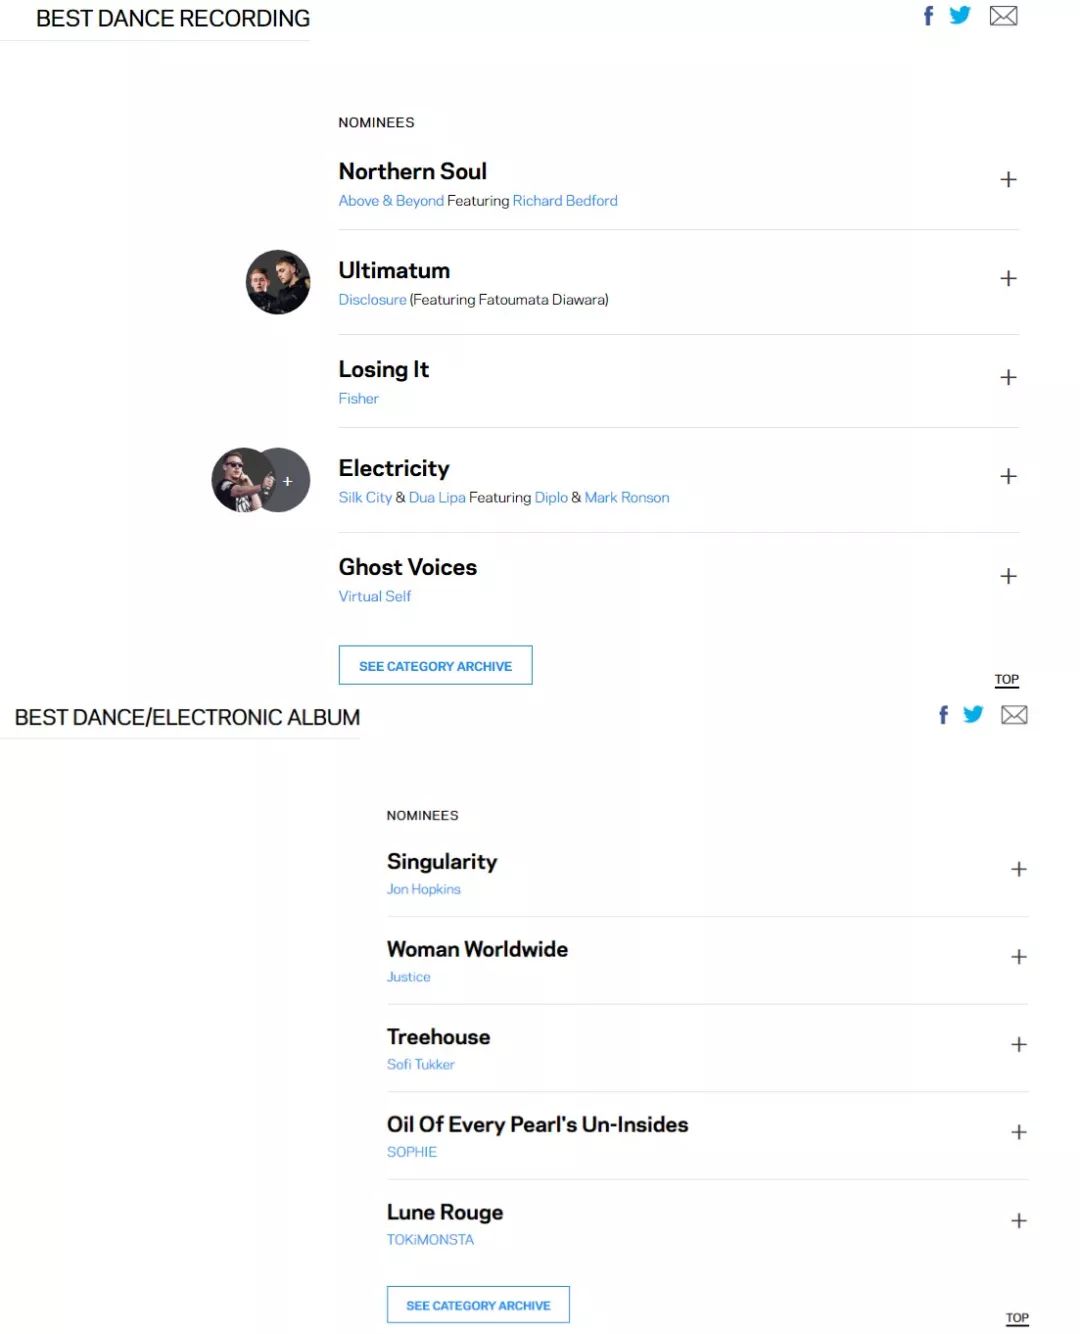Click the Disclosure artist photo thumbnail
This screenshot has width=1080, height=1334.
pos(278,282)
